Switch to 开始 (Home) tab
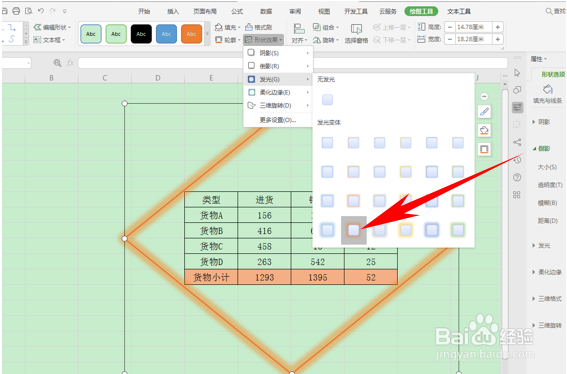Screen dimensions: 567x374 (144, 11)
